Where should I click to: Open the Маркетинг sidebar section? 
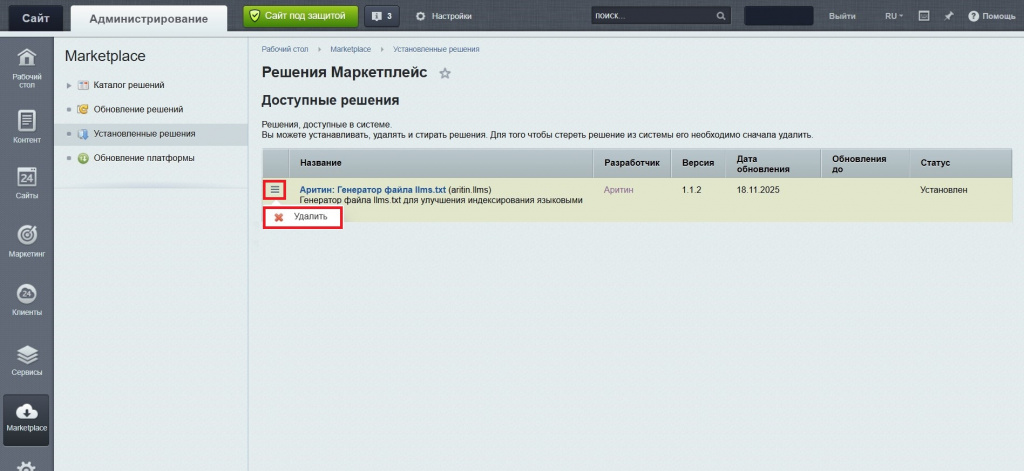click(27, 241)
